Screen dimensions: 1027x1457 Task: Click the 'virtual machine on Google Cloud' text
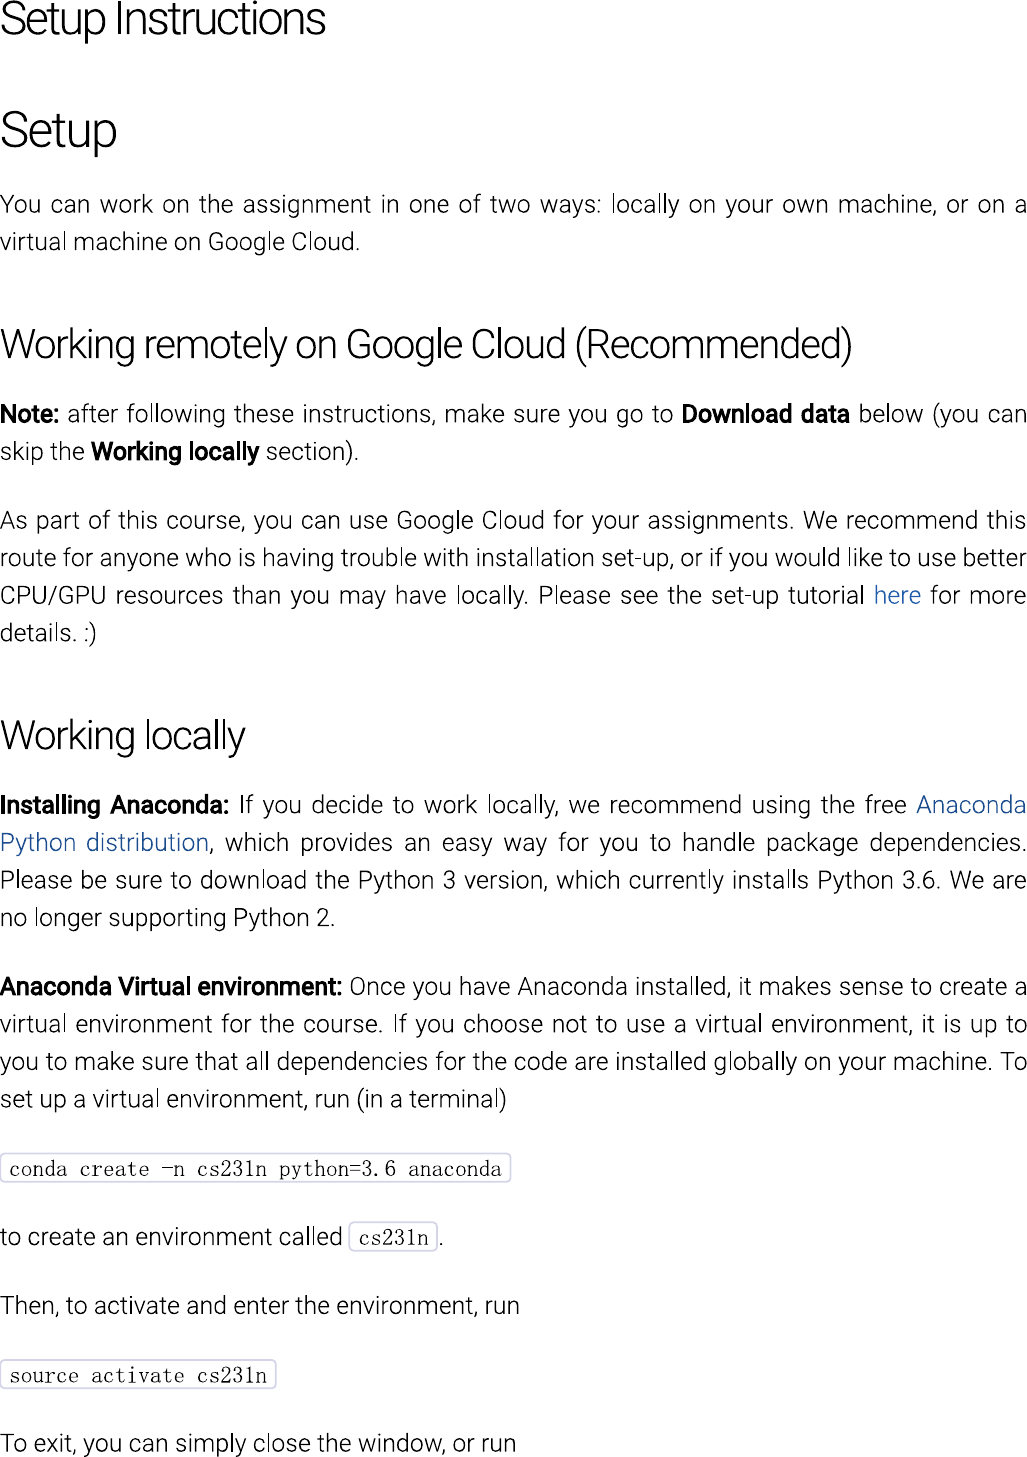tap(179, 242)
